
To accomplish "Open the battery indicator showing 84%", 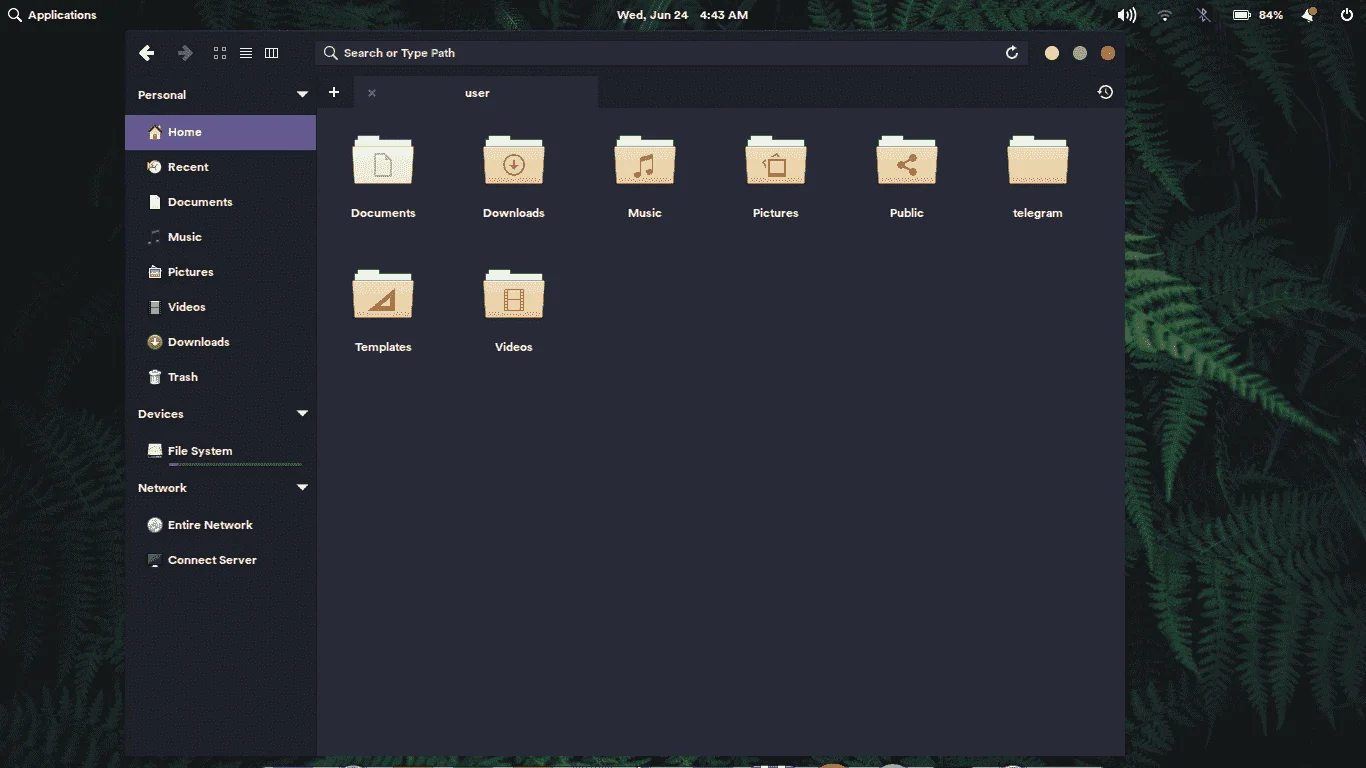I will click(1257, 15).
